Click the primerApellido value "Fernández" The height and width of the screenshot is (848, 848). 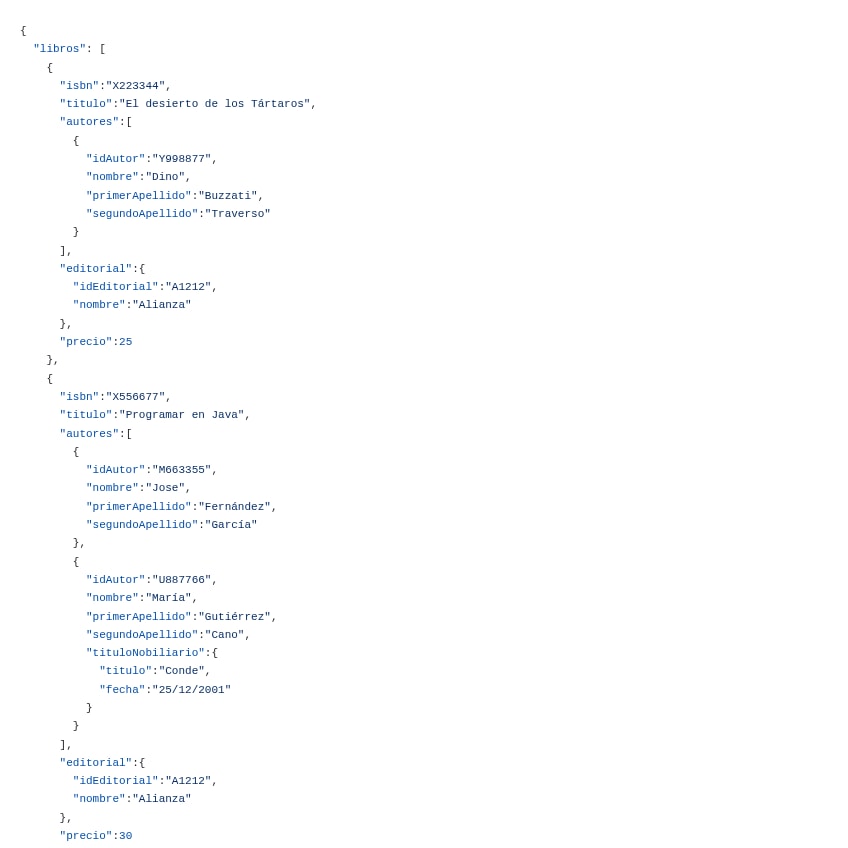pyautogui.click(x=234, y=506)
